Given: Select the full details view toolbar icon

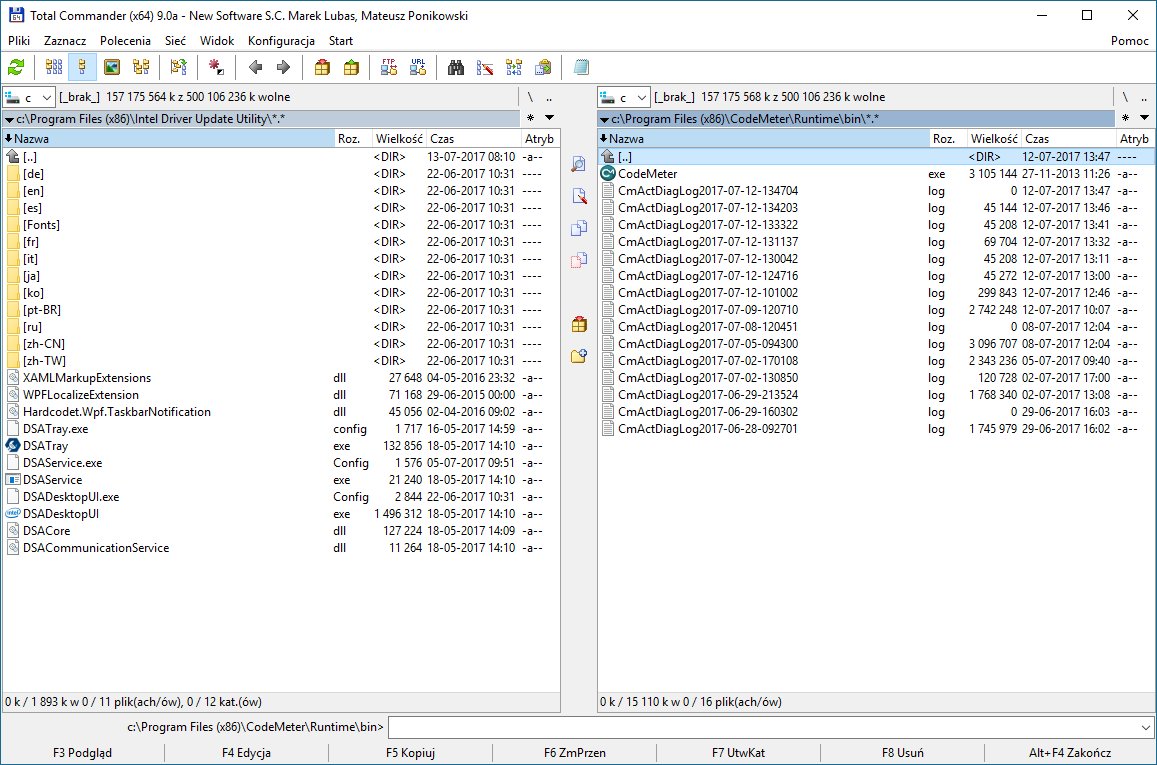Looking at the screenshot, I should [83, 67].
